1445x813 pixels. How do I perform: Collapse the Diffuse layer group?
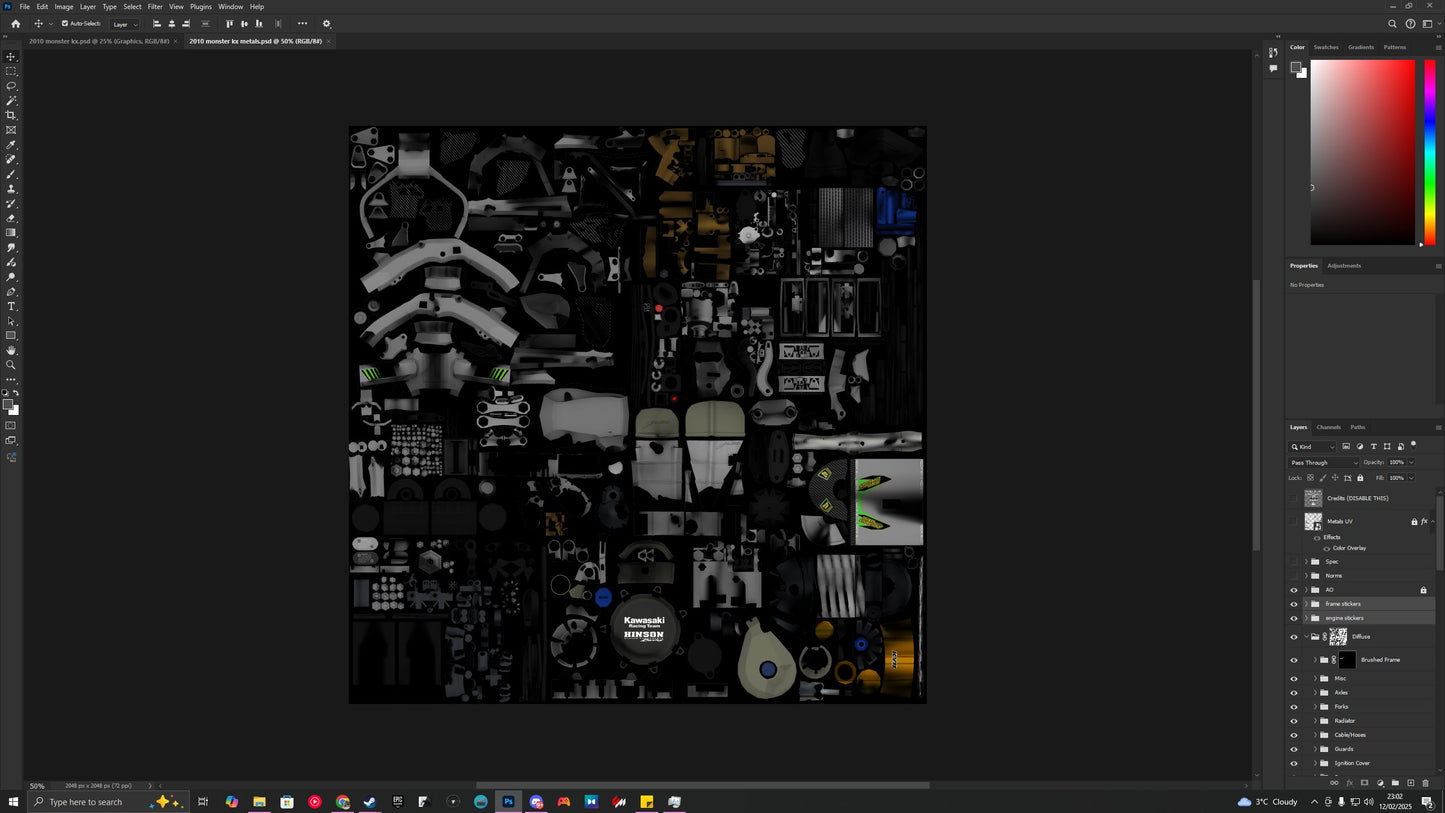coord(1305,637)
